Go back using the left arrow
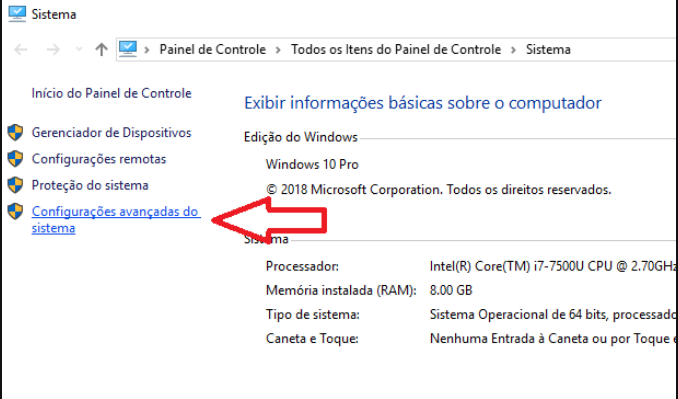Screen dimensions: 678x399 (x=21, y=49)
